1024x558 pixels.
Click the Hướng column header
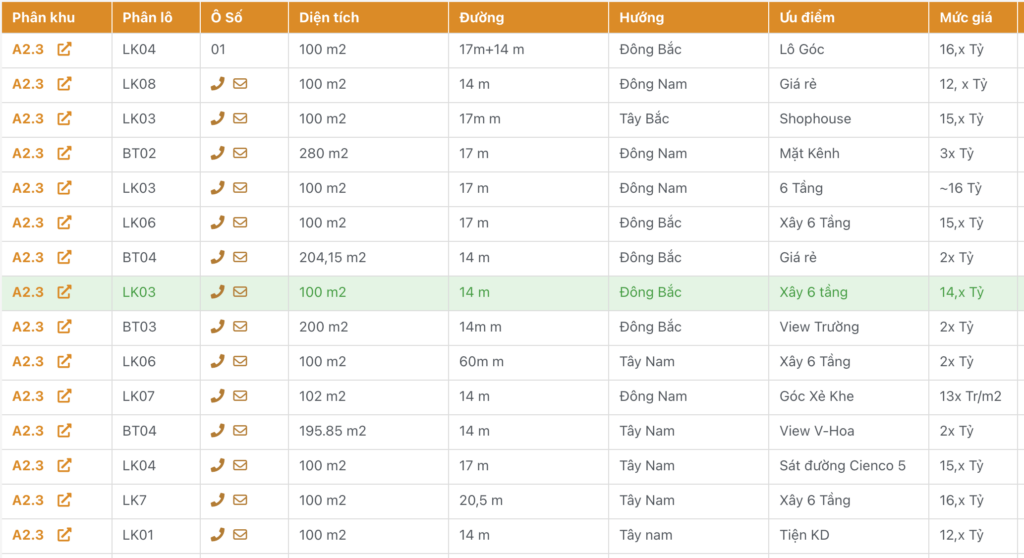pos(641,18)
